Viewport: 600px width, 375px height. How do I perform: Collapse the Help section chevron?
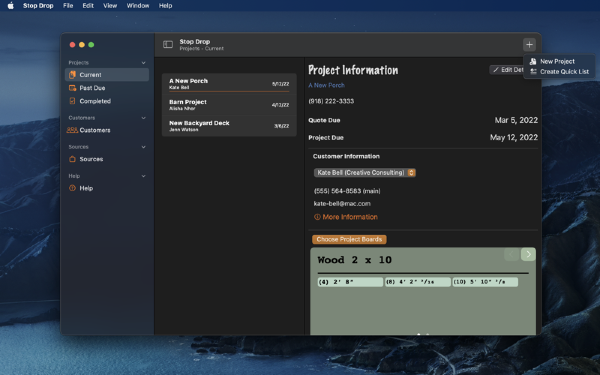tap(143, 176)
